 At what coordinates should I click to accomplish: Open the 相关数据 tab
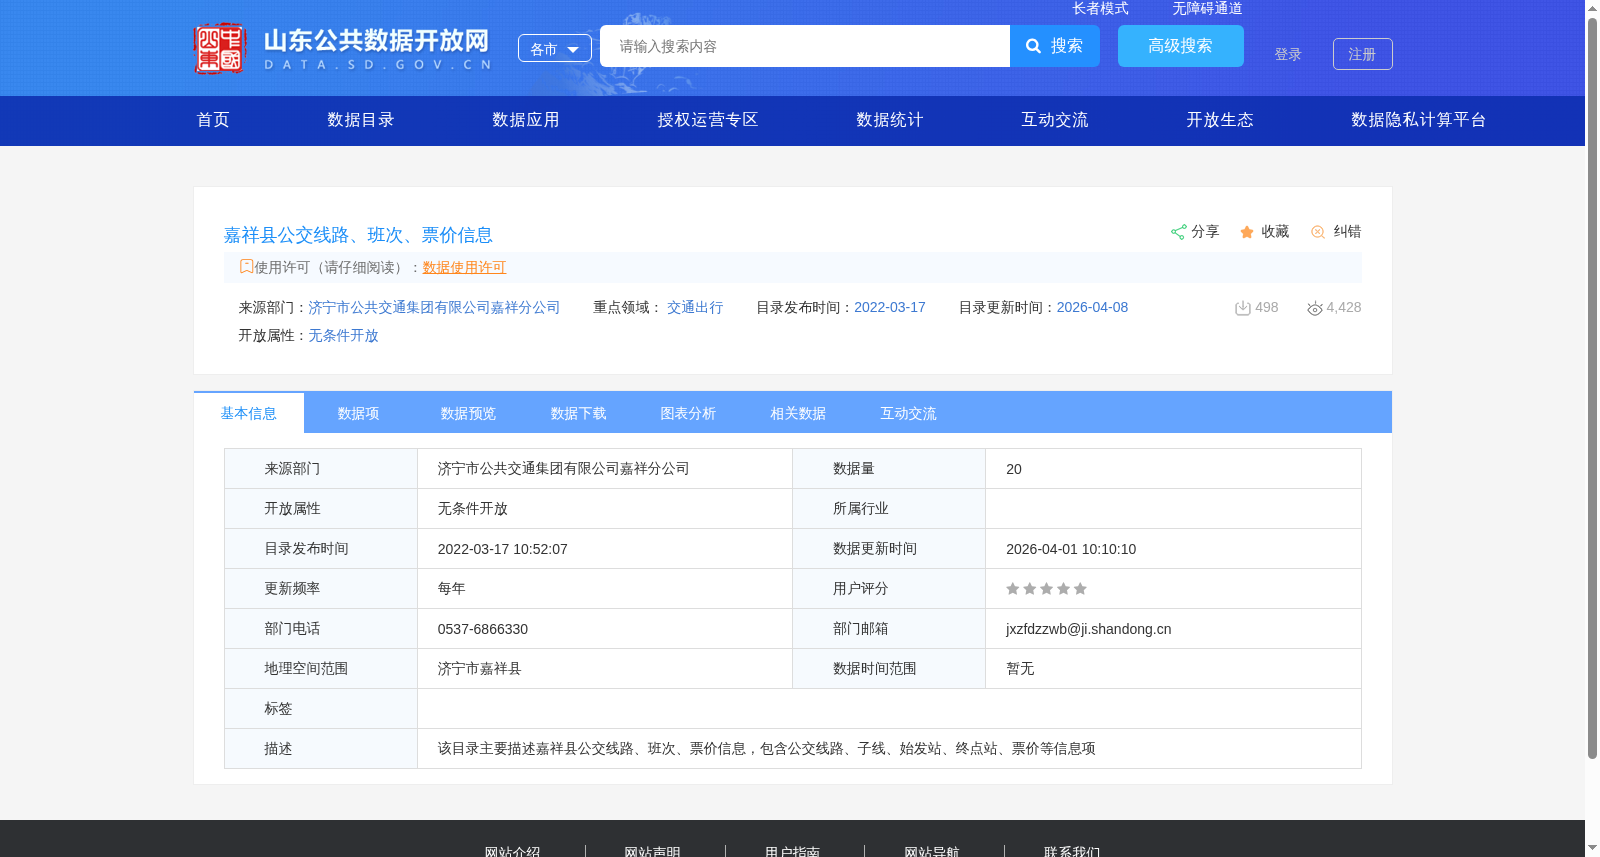click(799, 413)
